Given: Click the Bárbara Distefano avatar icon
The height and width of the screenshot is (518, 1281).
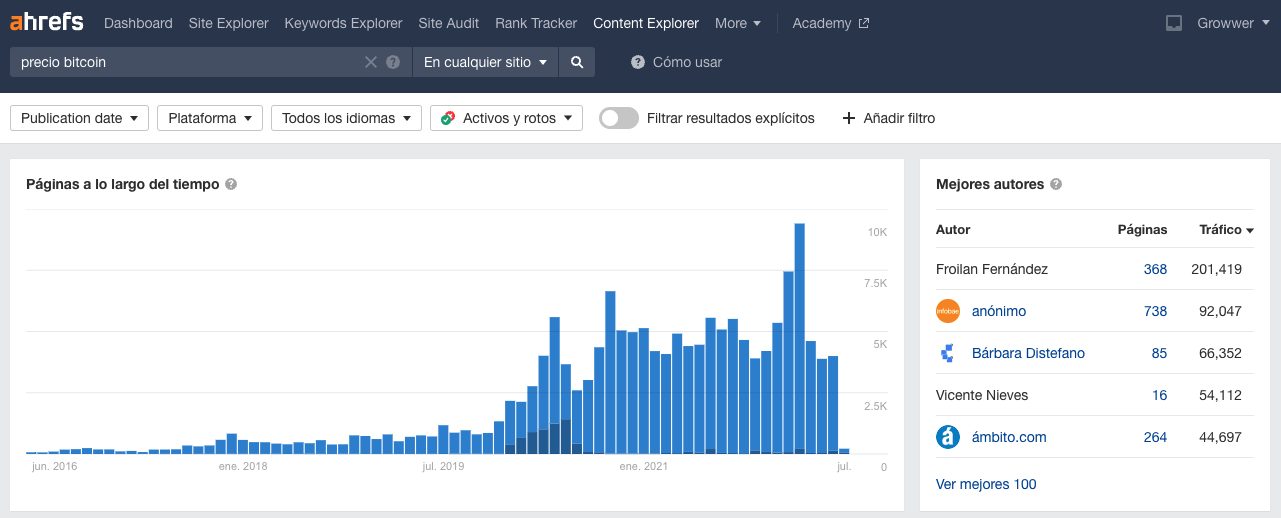Looking at the screenshot, I should pyautogui.click(x=948, y=353).
